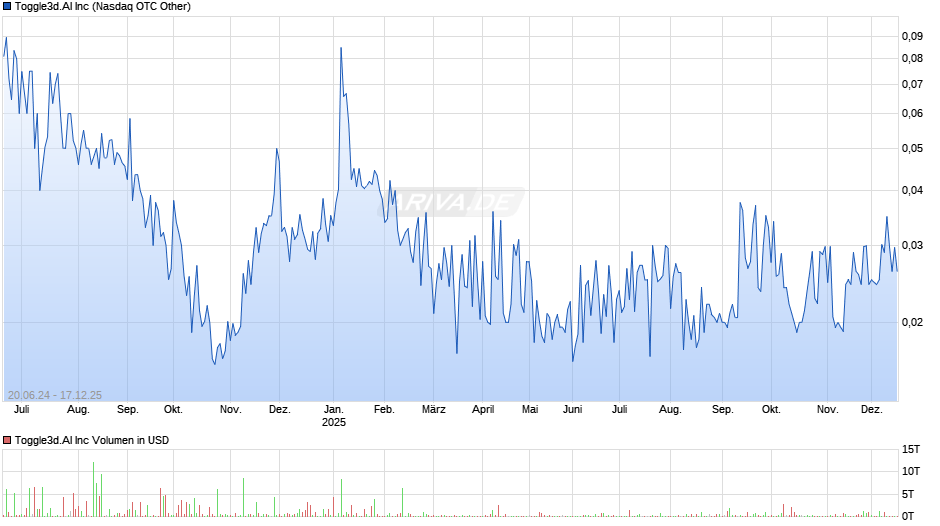Click the 'Jan. 2025' month label

(x=334, y=416)
